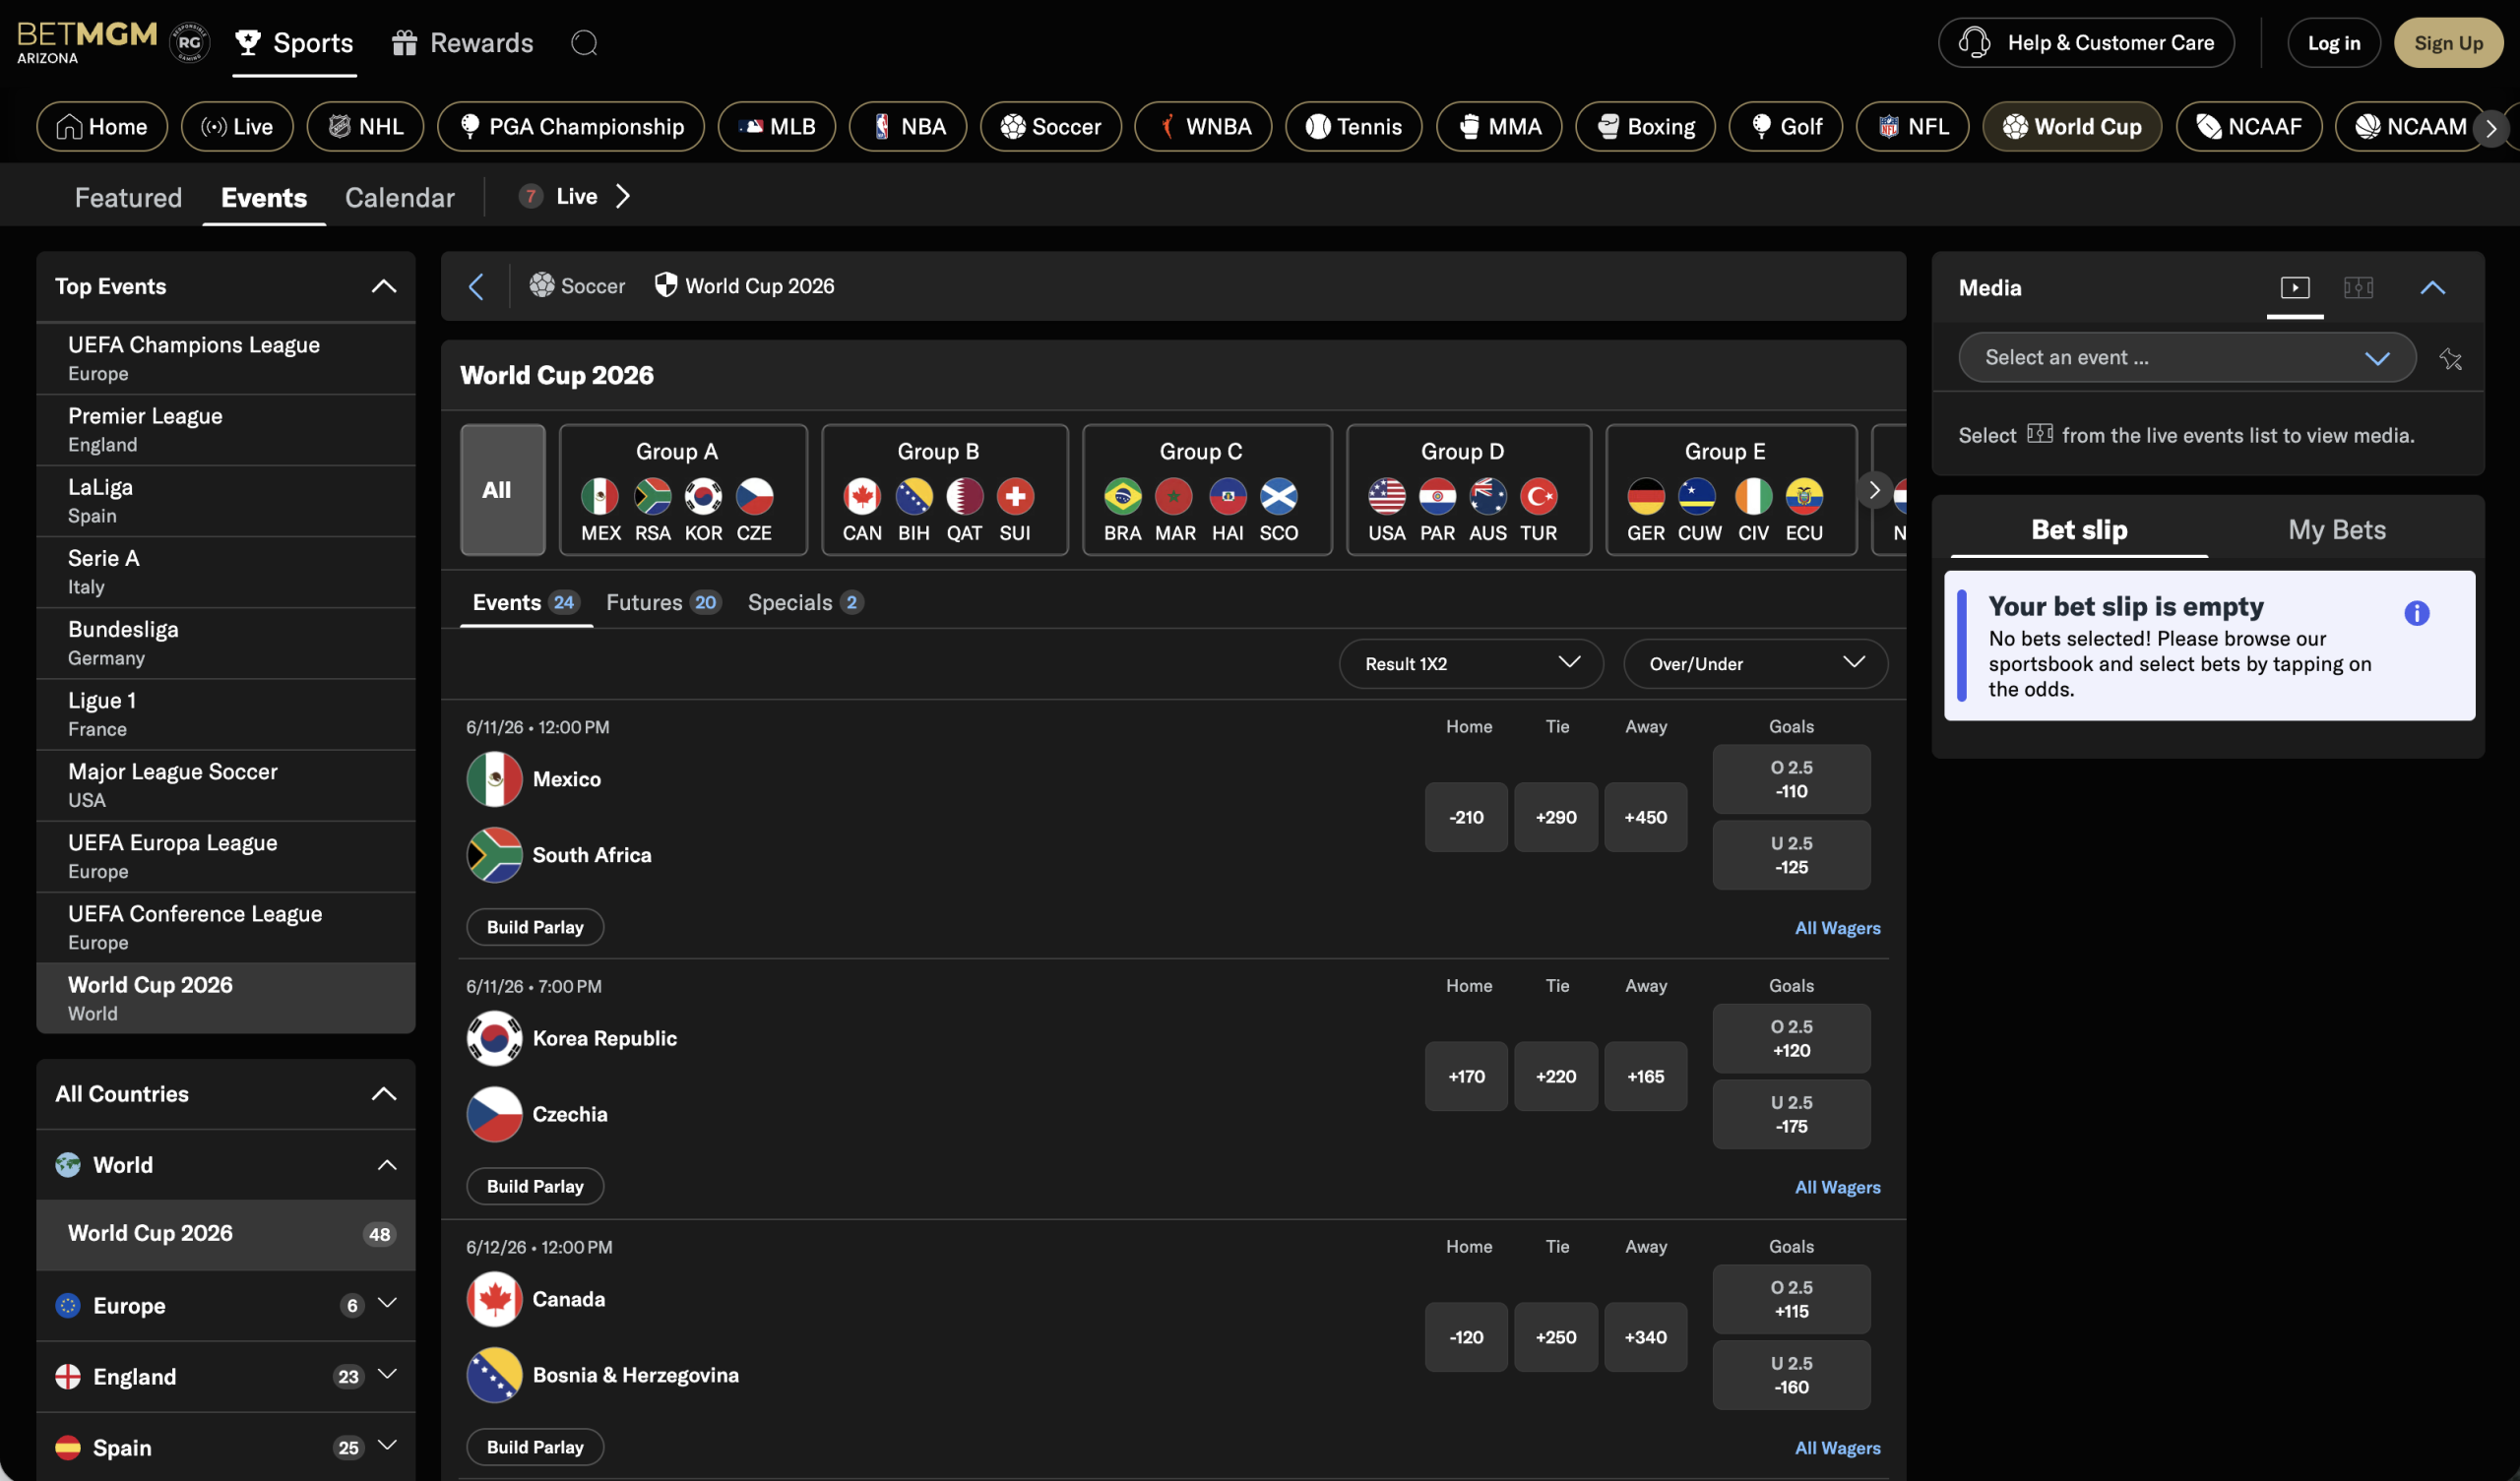Image resolution: width=2520 pixels, height=1481 pixels.
Task: Open Help & Customer Care
Action: click(2086, 43)
